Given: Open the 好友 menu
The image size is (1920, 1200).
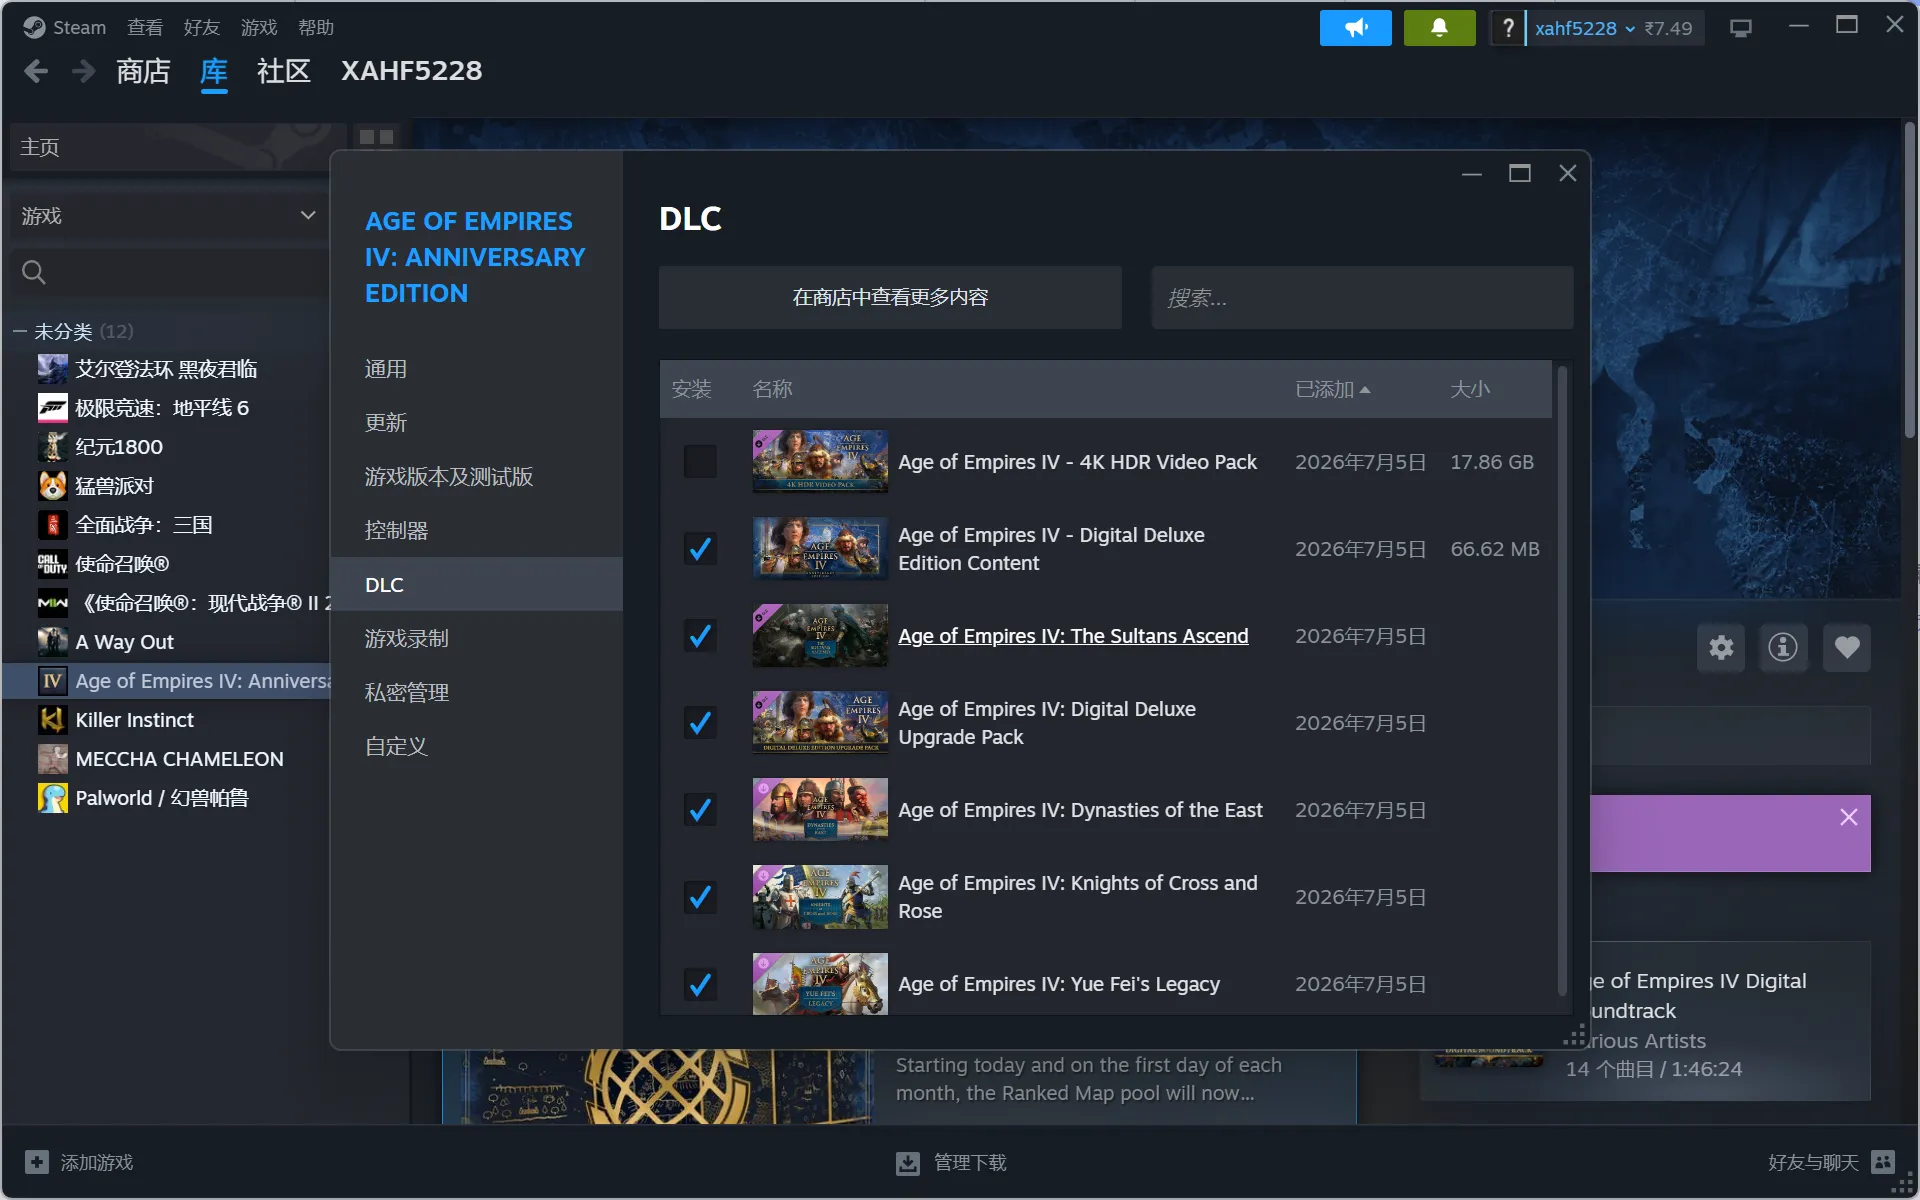Looking at the screenshot, I should pyautogui.click(x=202, y=27).
